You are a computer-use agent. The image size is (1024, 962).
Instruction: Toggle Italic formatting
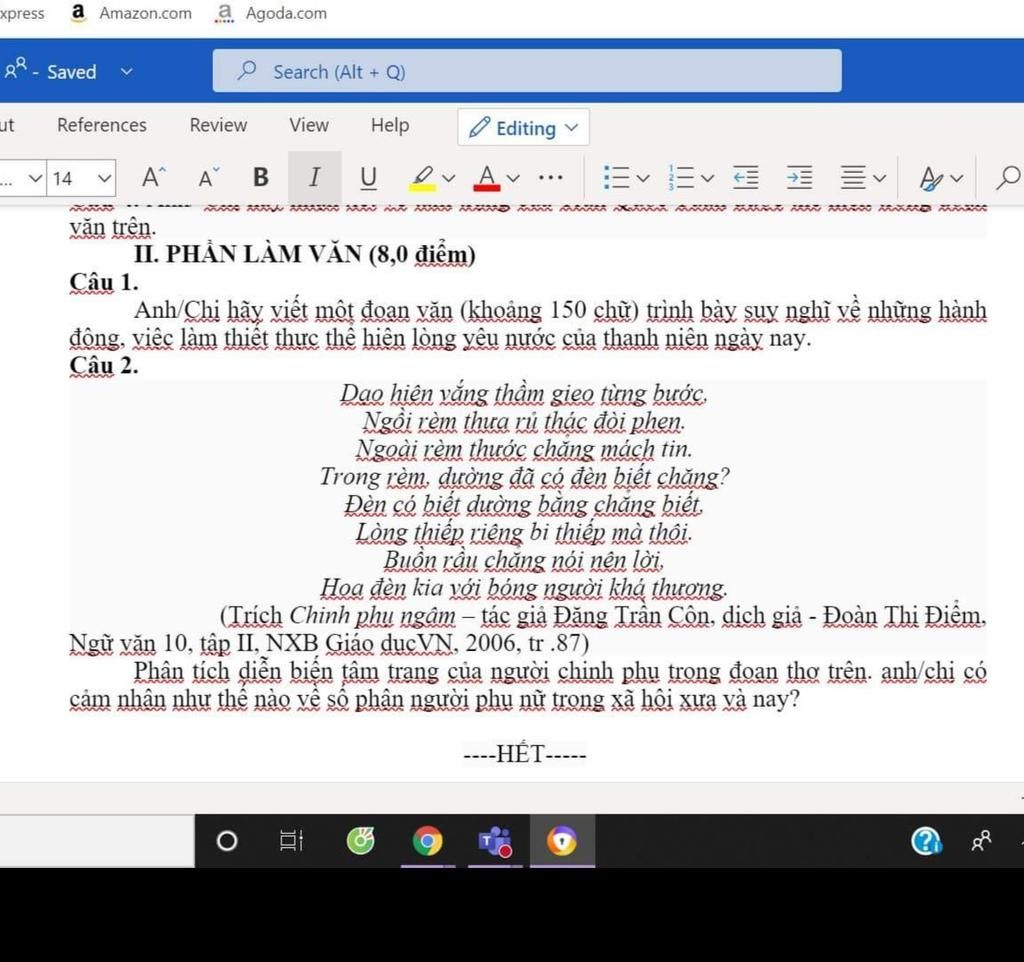314,177
